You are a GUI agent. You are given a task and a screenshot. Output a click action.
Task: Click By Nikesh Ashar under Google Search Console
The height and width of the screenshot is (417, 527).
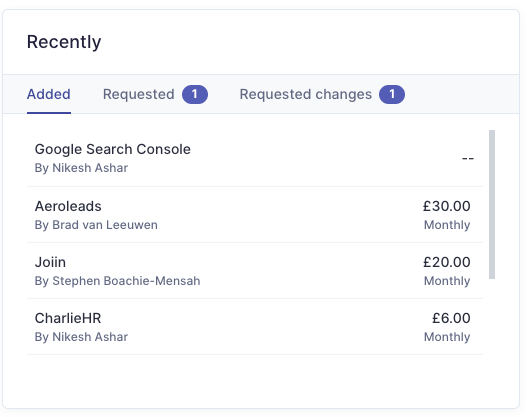point(81,168)
